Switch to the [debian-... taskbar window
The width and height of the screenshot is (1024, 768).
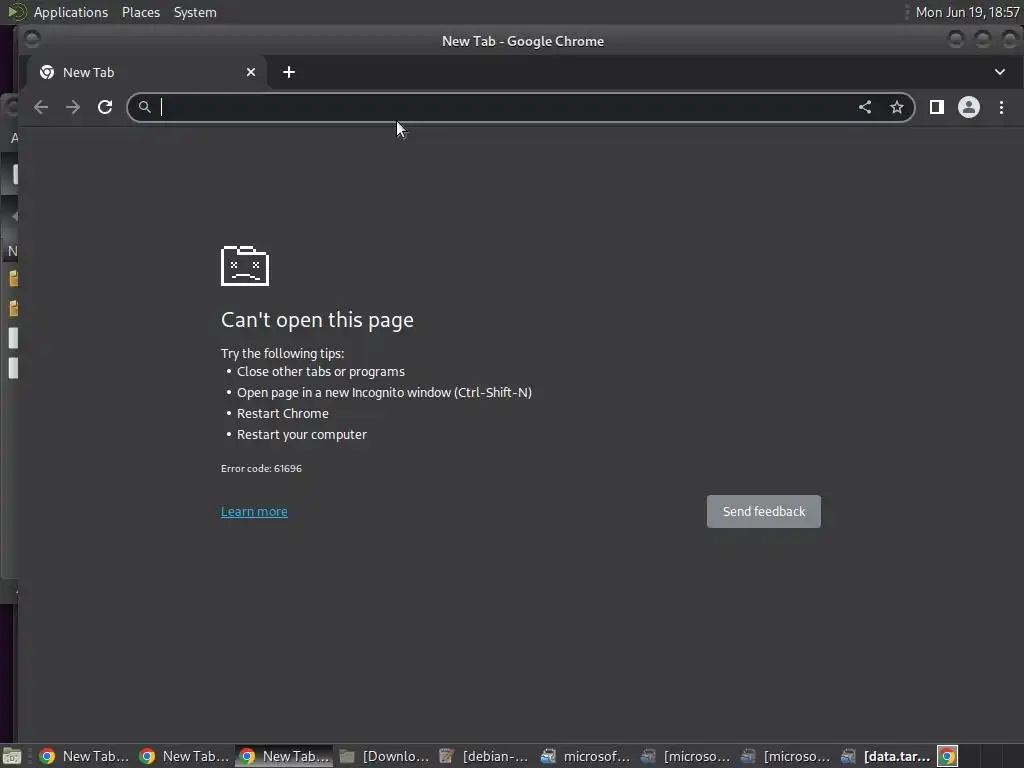pos(485,756)
